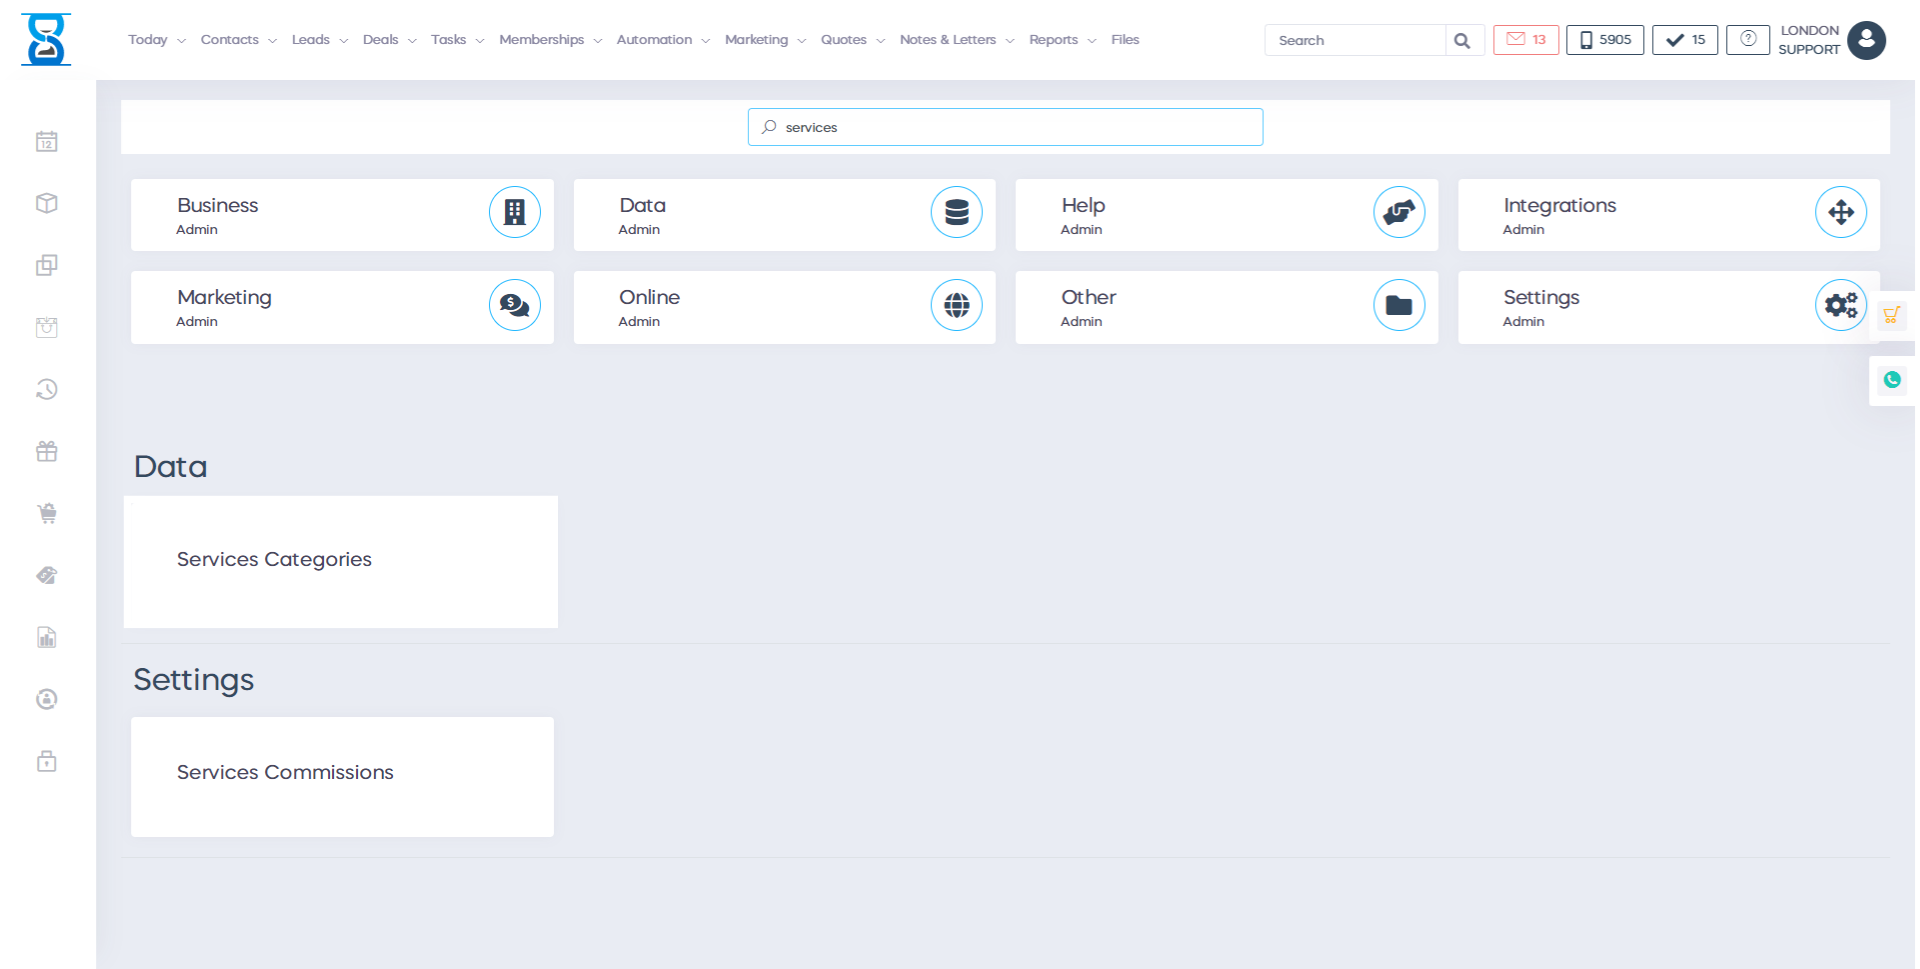This screenshot has width=1920, height=969.
Task: Click the reports bar-chart icon in the sidebar
Action: click(x=46, y=637)
